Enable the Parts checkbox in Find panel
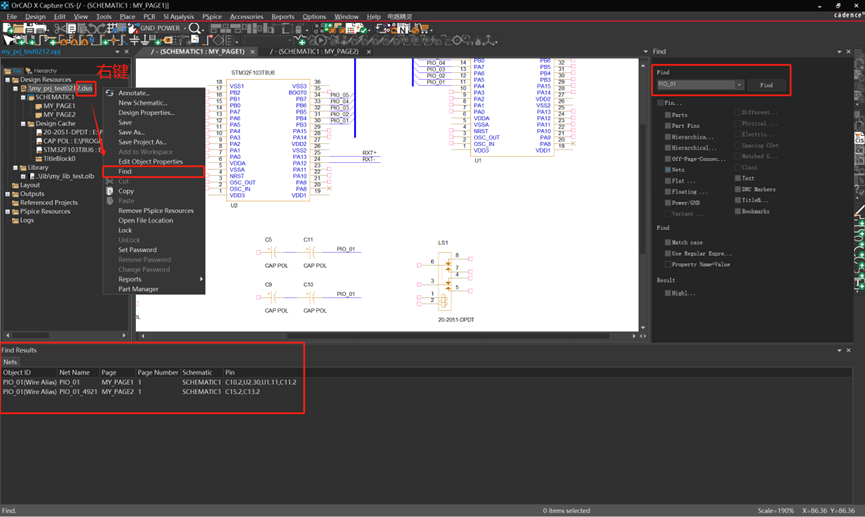Viewport: 865px width, 517px height. tap(668, 115)
